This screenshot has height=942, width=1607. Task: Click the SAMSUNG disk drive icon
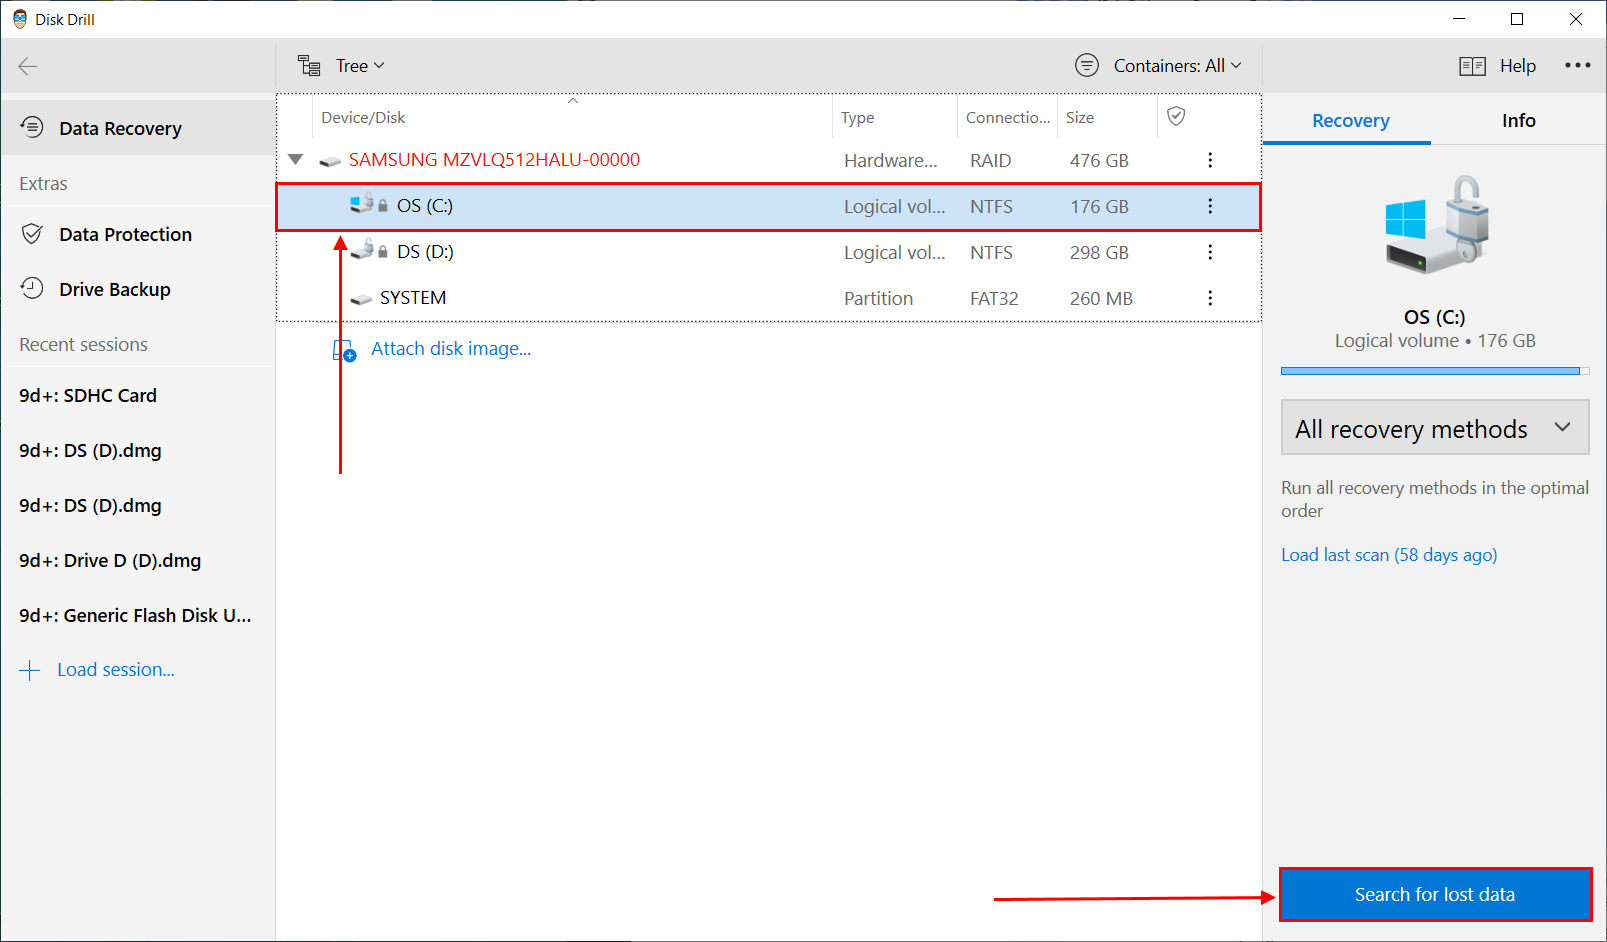[x=330, y=161]
